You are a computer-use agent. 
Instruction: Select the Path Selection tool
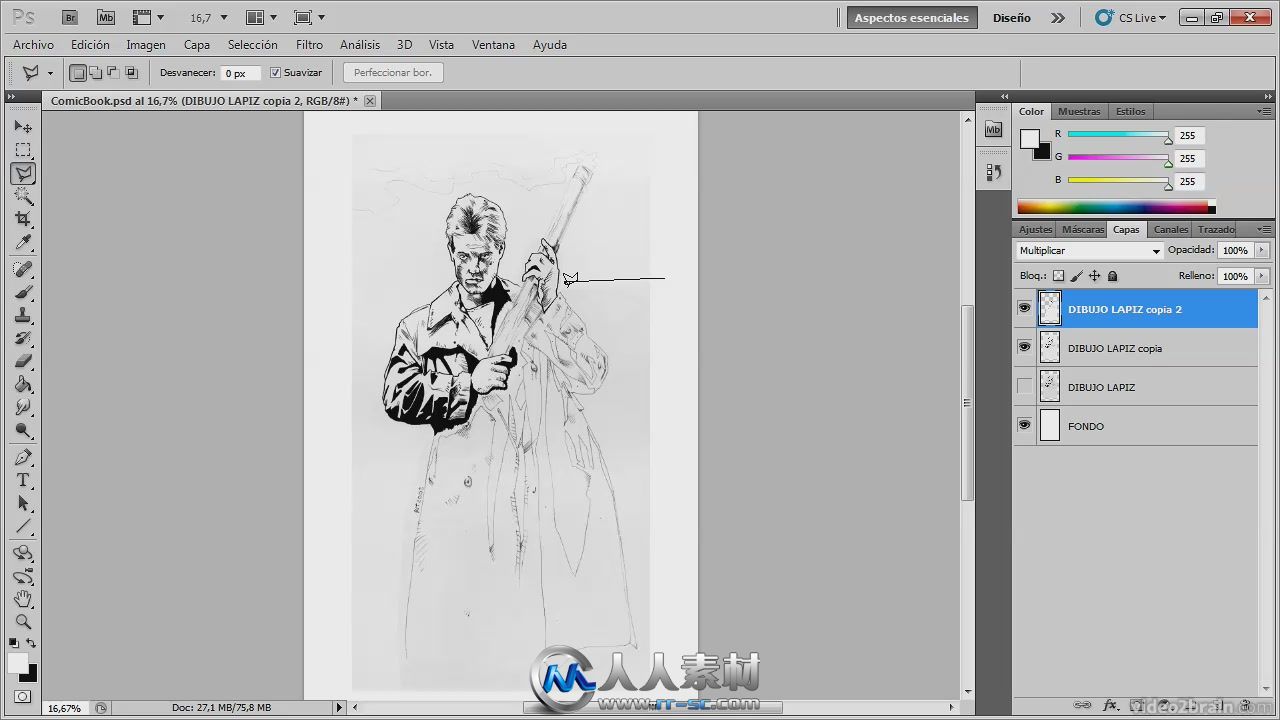[x=23, y=504]
